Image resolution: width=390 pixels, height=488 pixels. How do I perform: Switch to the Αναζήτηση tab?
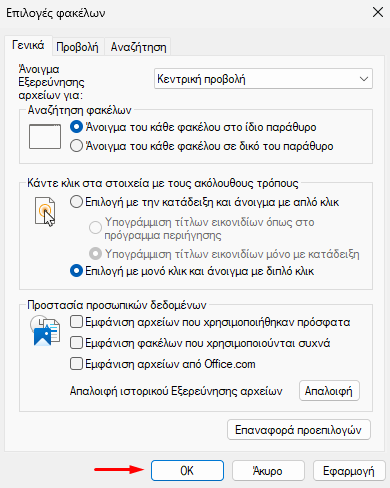pyautogui.click(x=138, y=47)
